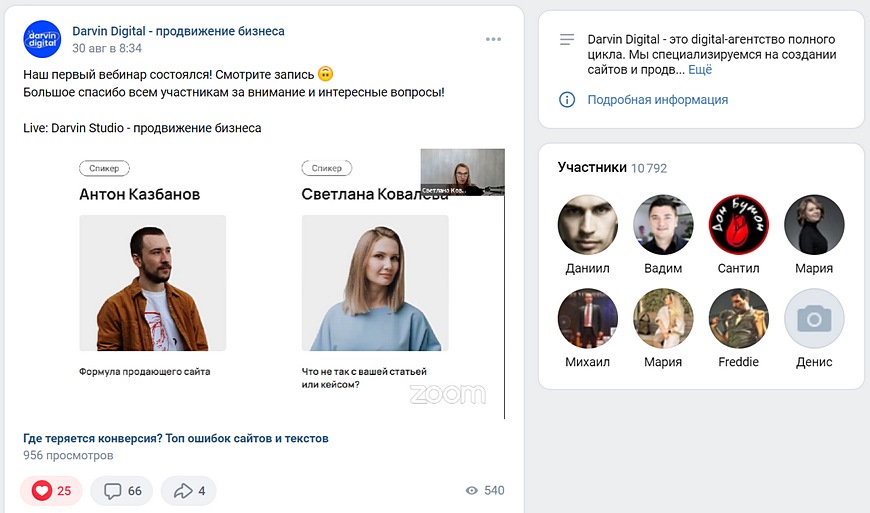Click the description lines icon in the sidebar
Viewport: 870px width, 513px height.
tap(566, 39)
